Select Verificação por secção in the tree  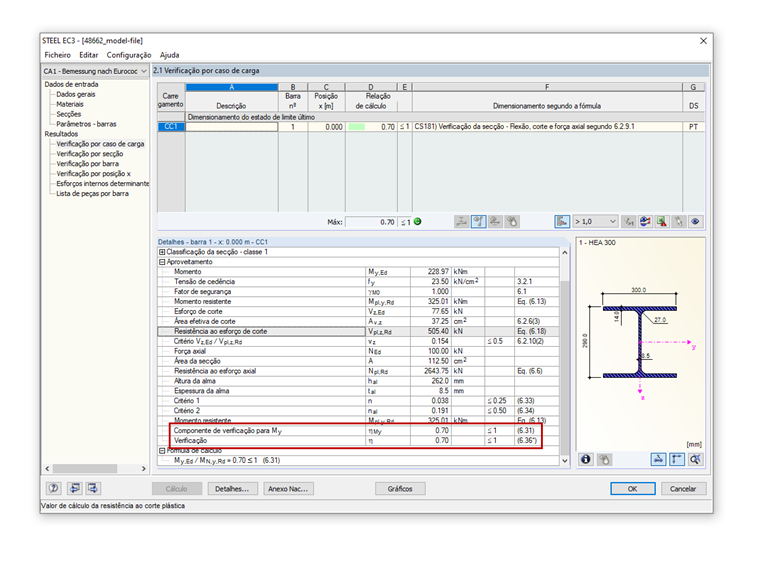coord(90,154)
